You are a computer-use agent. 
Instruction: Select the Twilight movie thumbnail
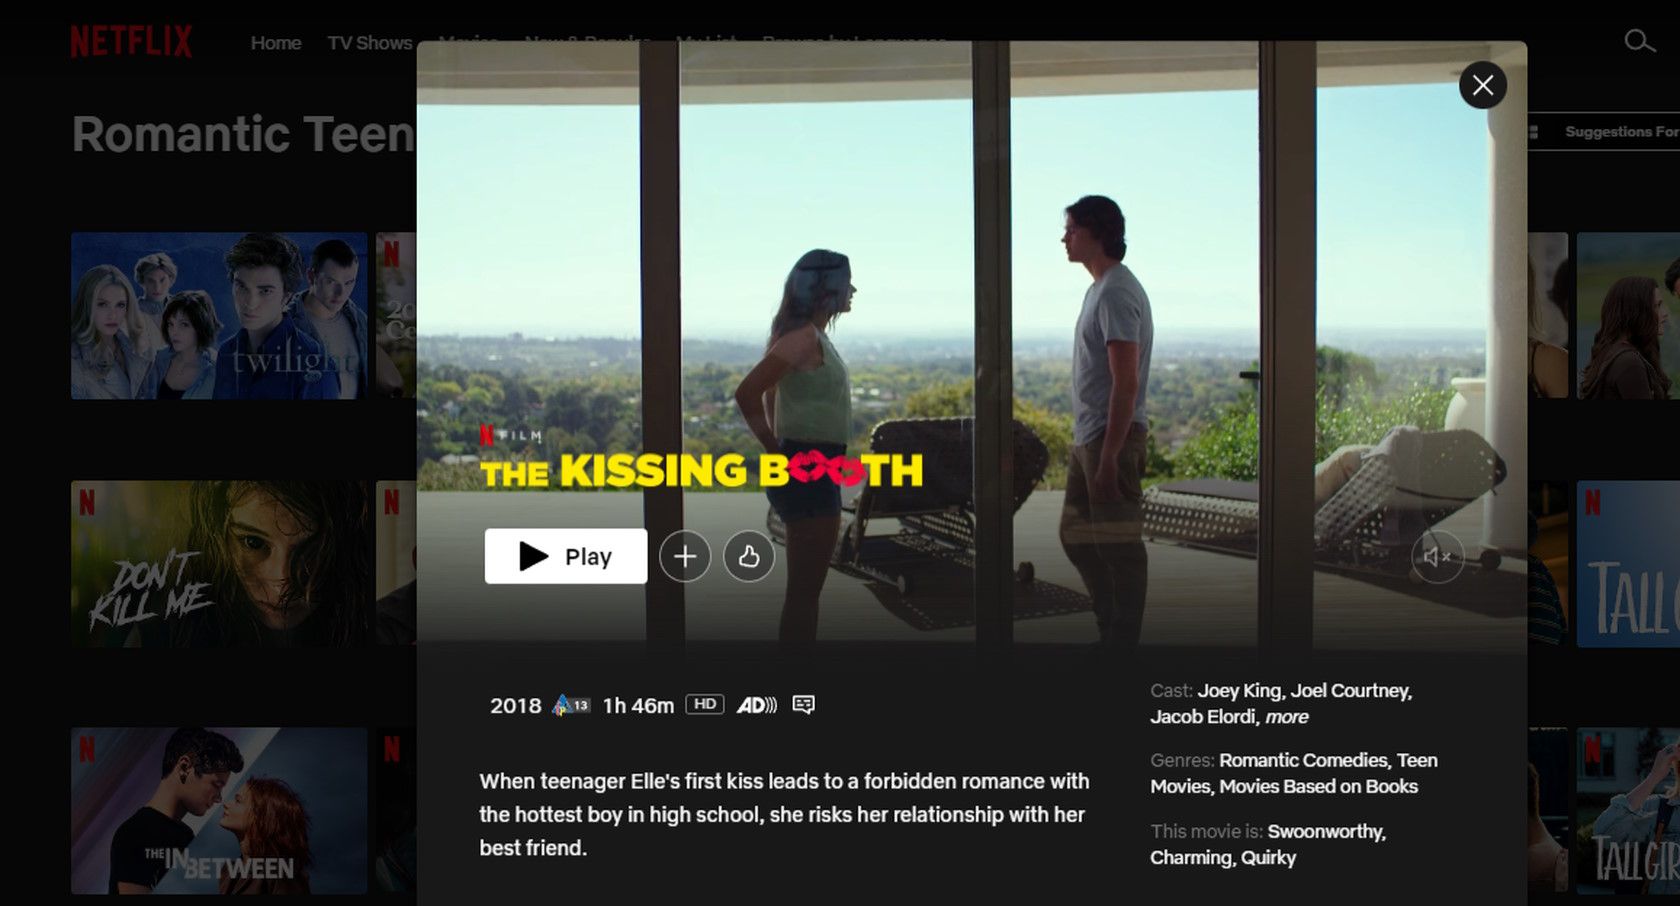[x=219, y=316]
